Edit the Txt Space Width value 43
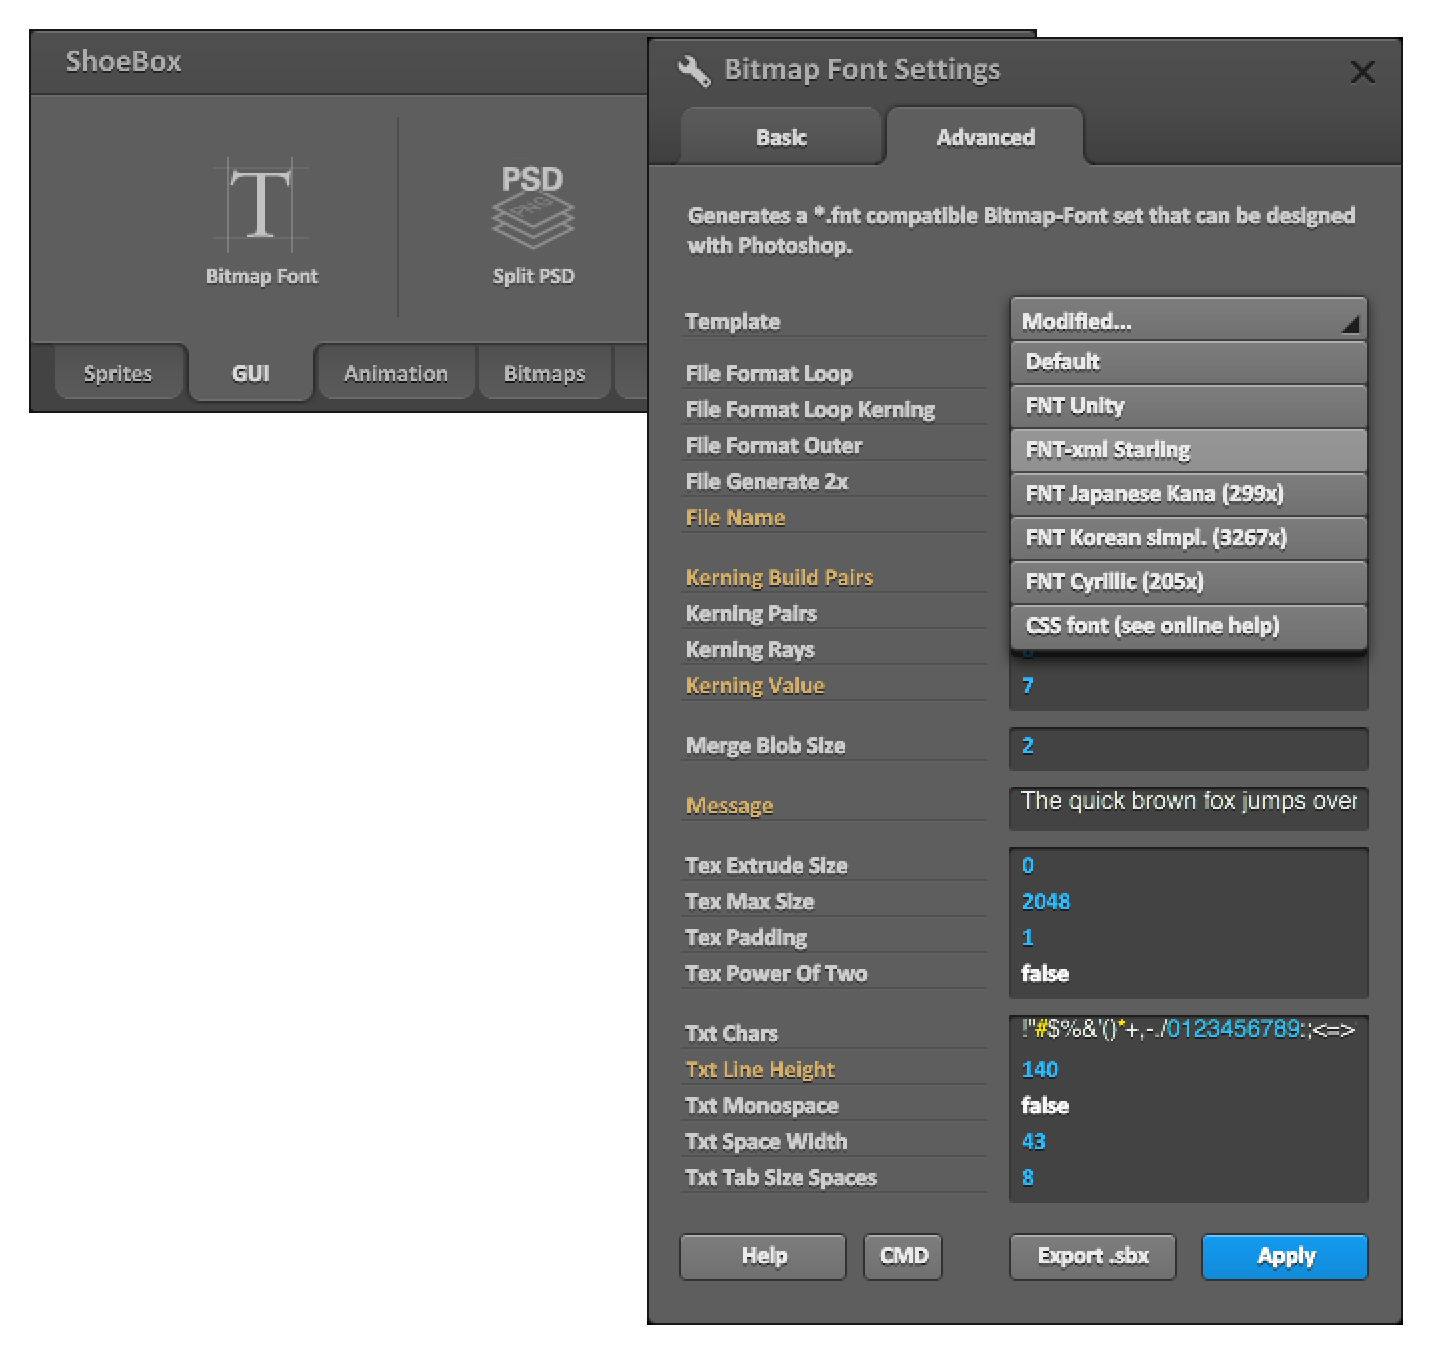The image size is (1432, 1372). click(x=1188, y=1142)
